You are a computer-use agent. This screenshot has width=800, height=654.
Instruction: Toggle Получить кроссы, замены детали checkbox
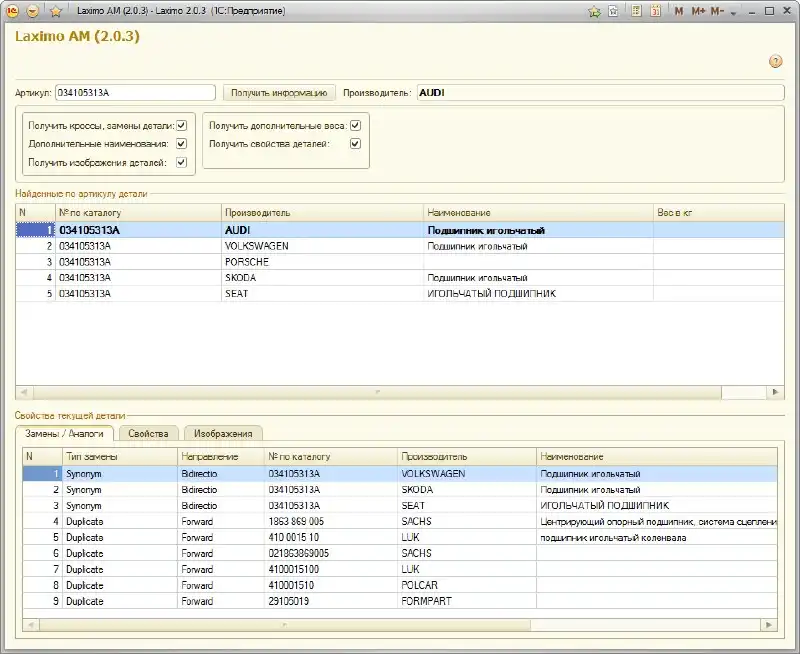tap(182, 125)
